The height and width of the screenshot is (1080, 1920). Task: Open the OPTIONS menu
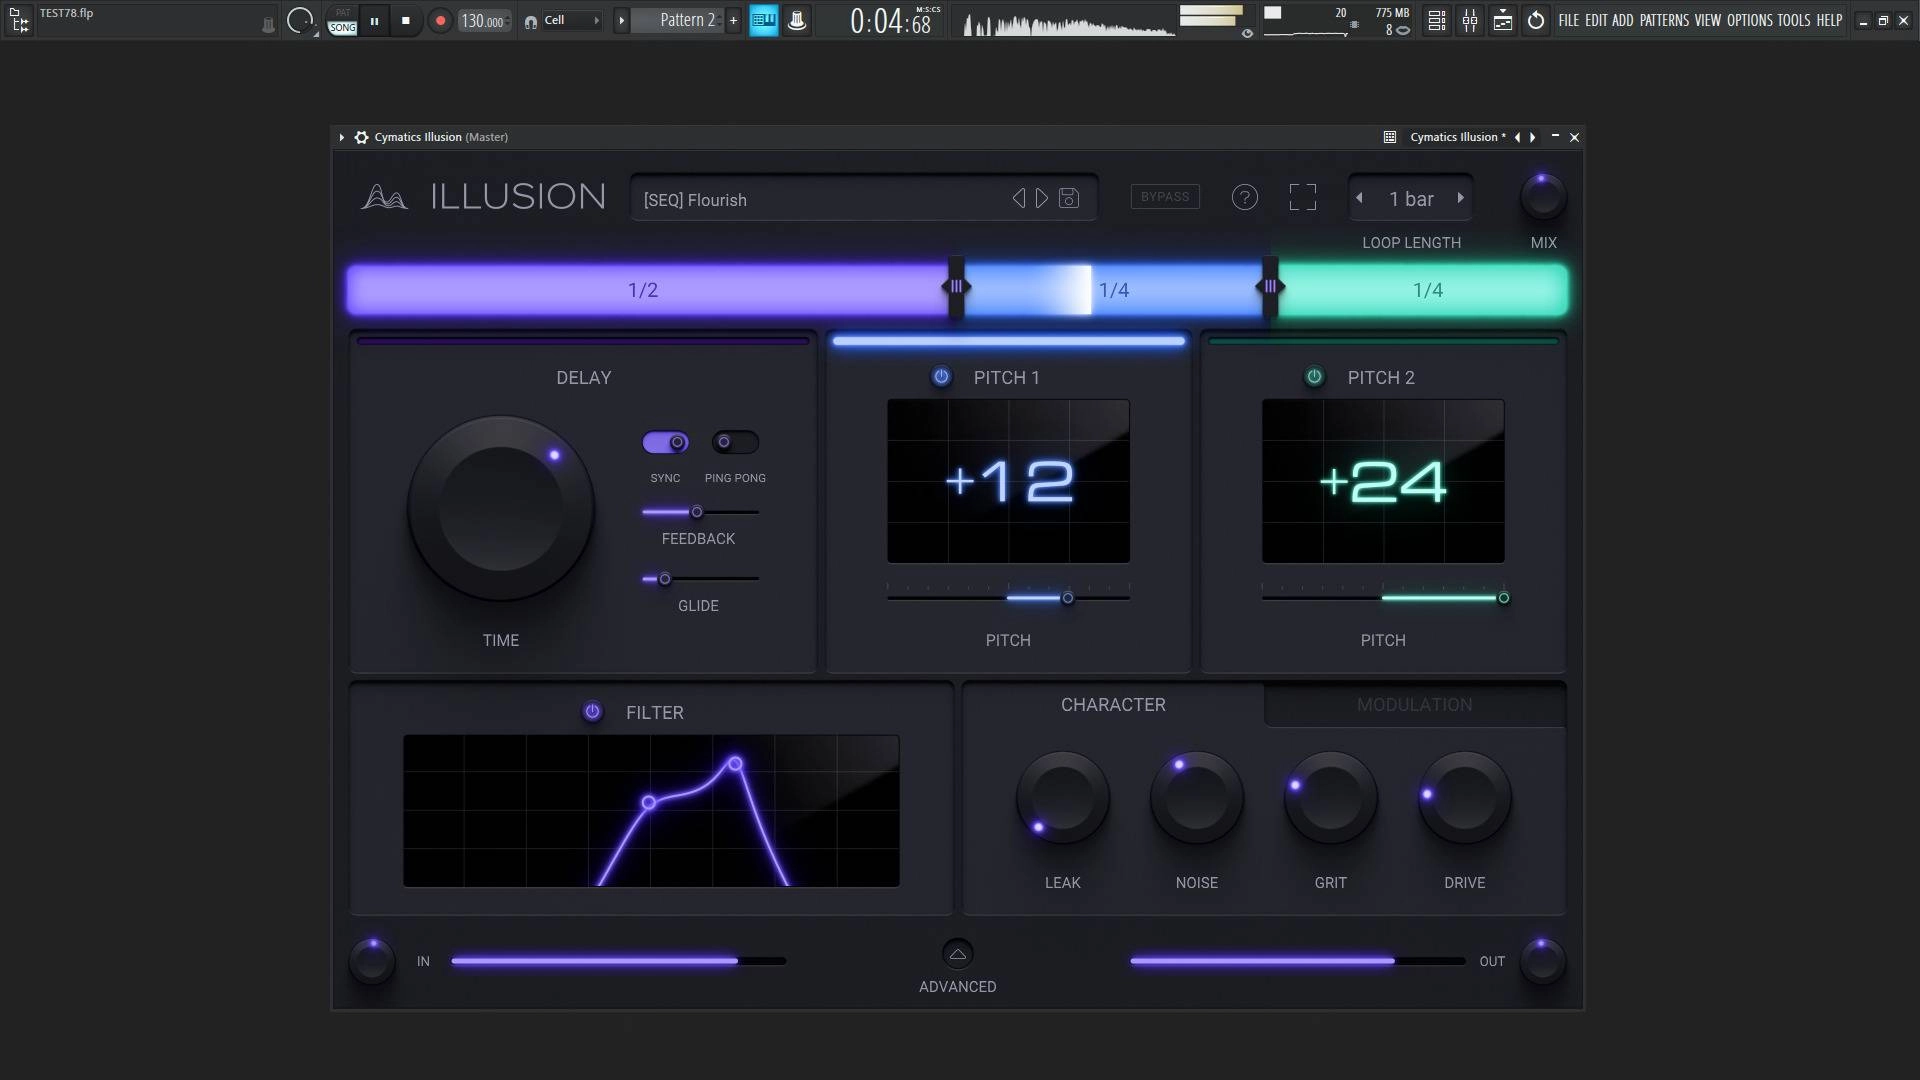click(1750, 20)
